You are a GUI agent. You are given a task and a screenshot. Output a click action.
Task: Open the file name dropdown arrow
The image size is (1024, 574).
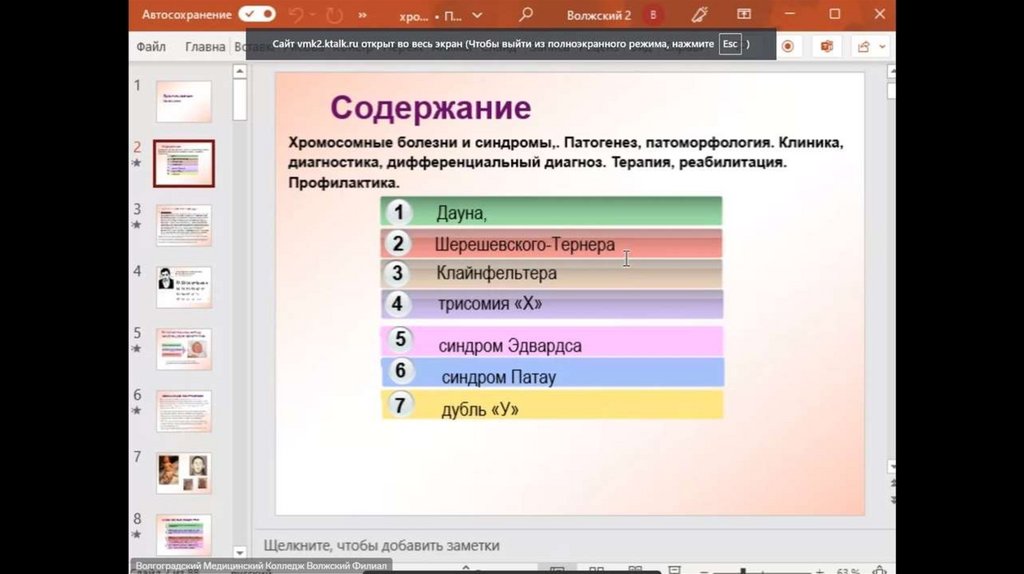point(477,15)
